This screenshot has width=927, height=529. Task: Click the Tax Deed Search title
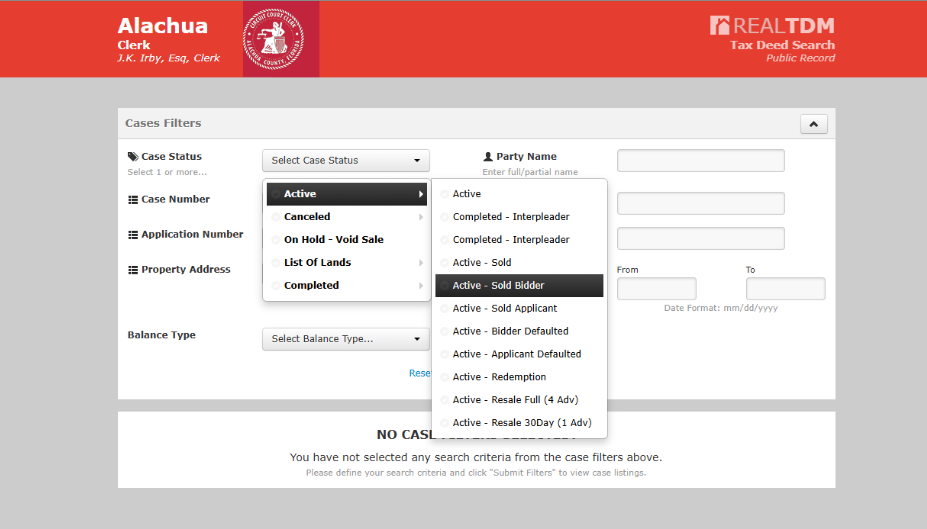(782, 45)
